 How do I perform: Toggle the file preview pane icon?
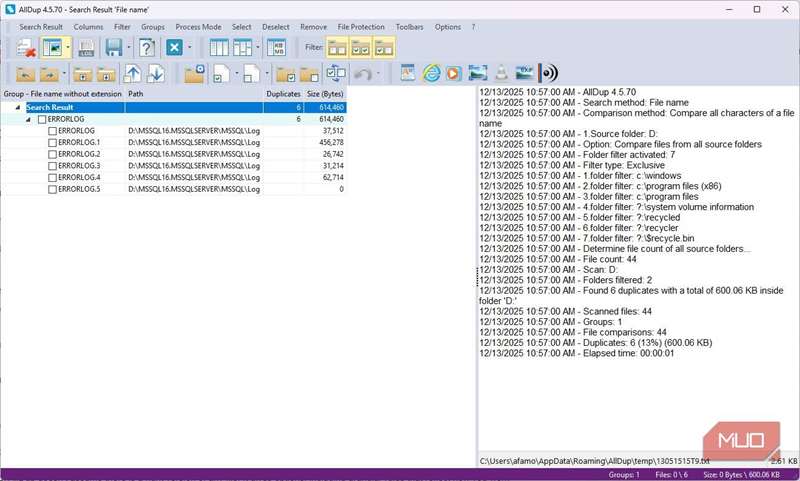52,48
